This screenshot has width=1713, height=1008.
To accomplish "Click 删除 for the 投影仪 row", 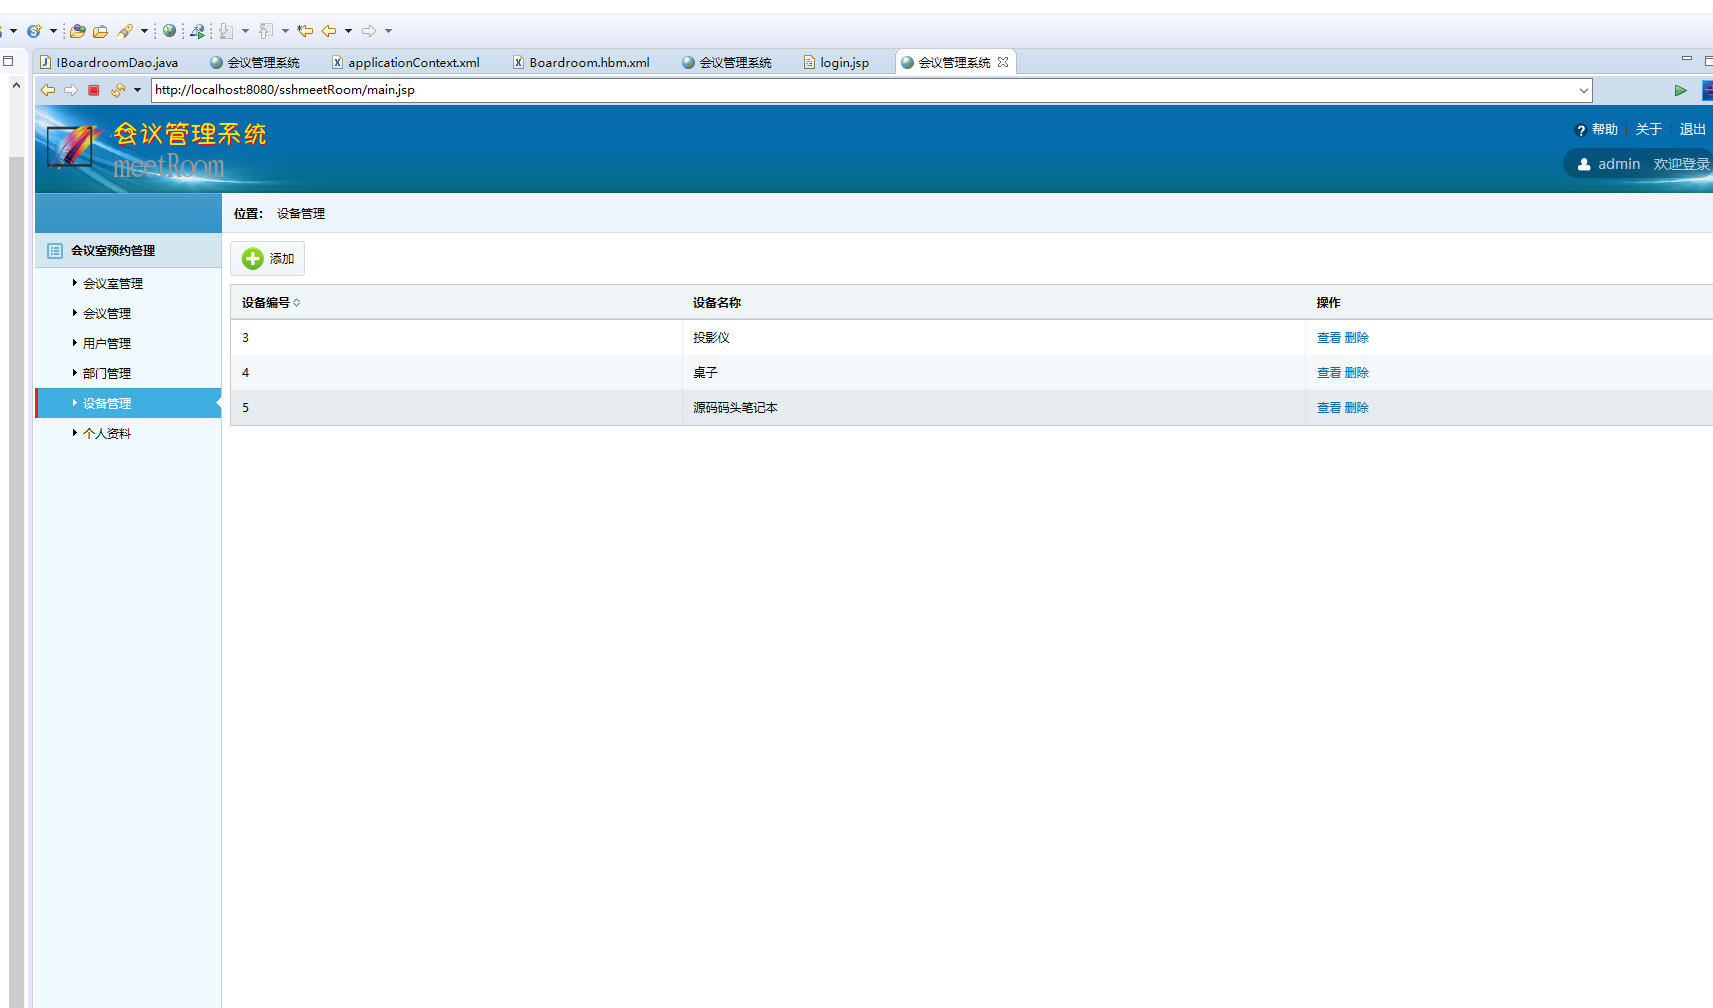I will (x=1356, y=338).
